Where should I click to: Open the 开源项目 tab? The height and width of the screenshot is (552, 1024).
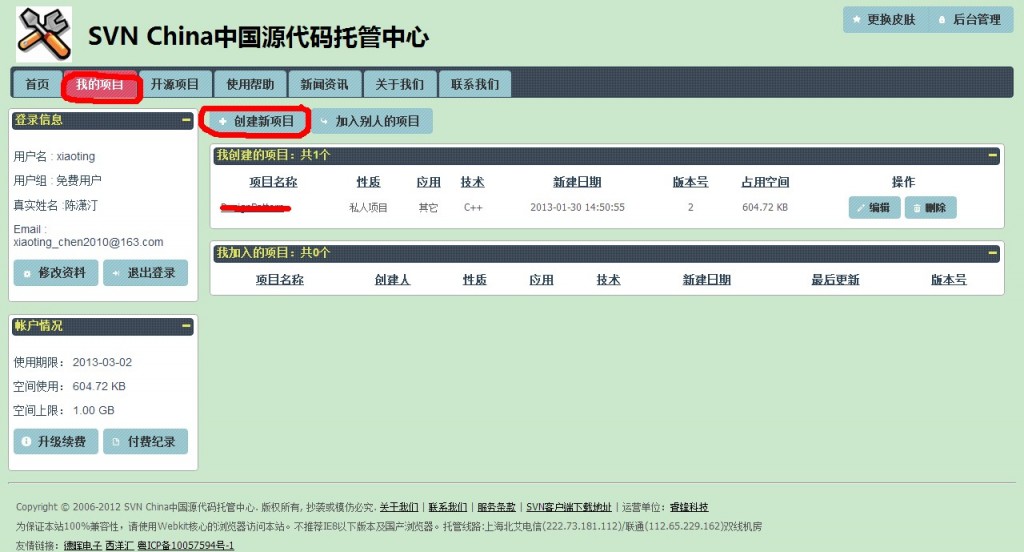175,84
